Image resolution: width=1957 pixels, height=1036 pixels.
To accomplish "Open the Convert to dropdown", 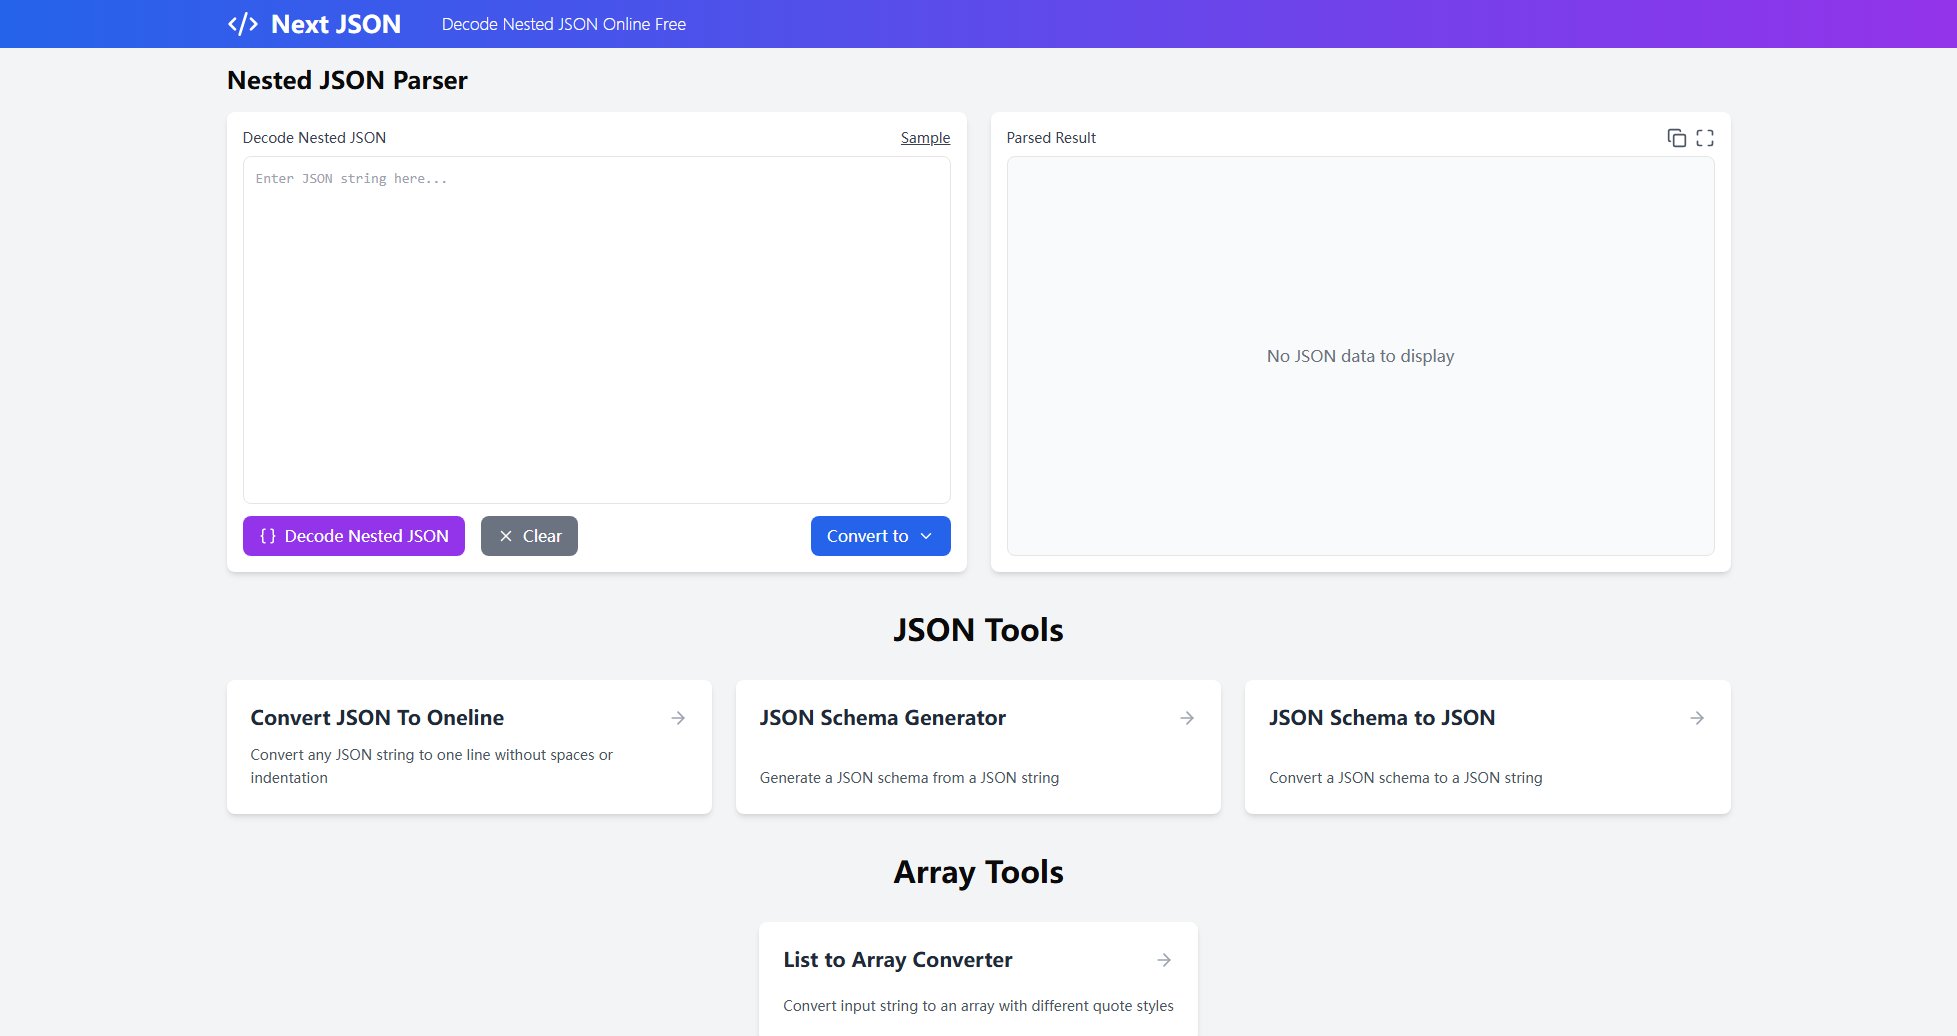I will pyautogui.click(x=868, y=536).
